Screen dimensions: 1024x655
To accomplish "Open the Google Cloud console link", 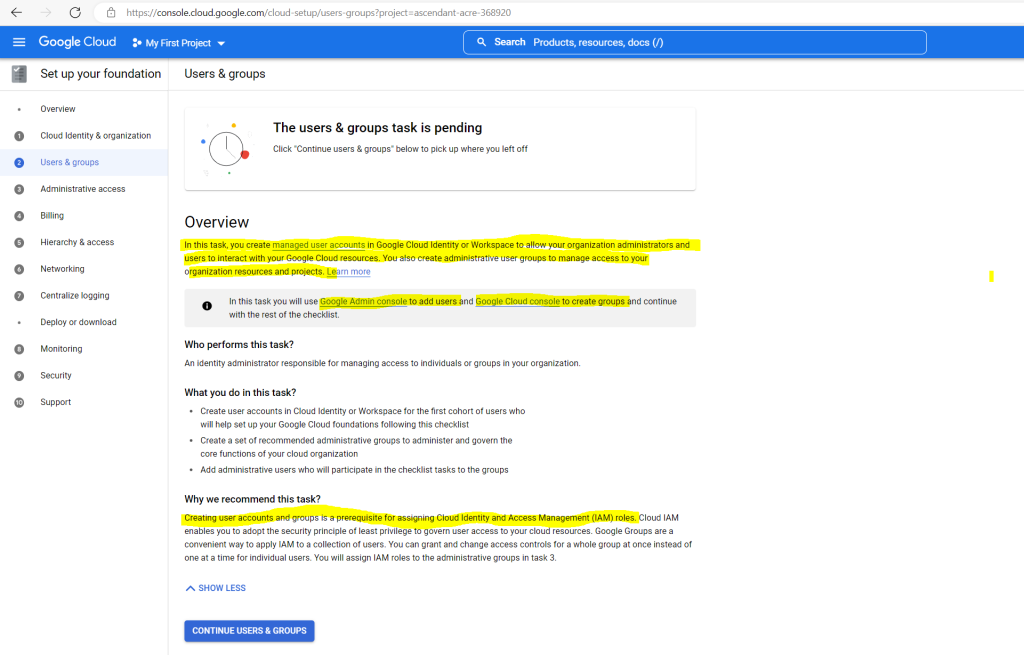I will (x=517, y=302).
